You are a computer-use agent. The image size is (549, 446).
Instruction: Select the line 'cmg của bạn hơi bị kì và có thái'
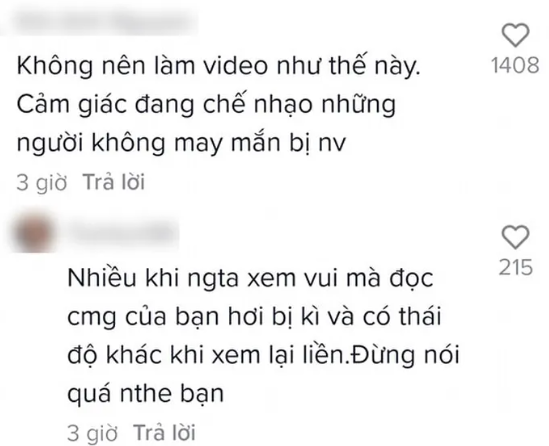(254, 317)
